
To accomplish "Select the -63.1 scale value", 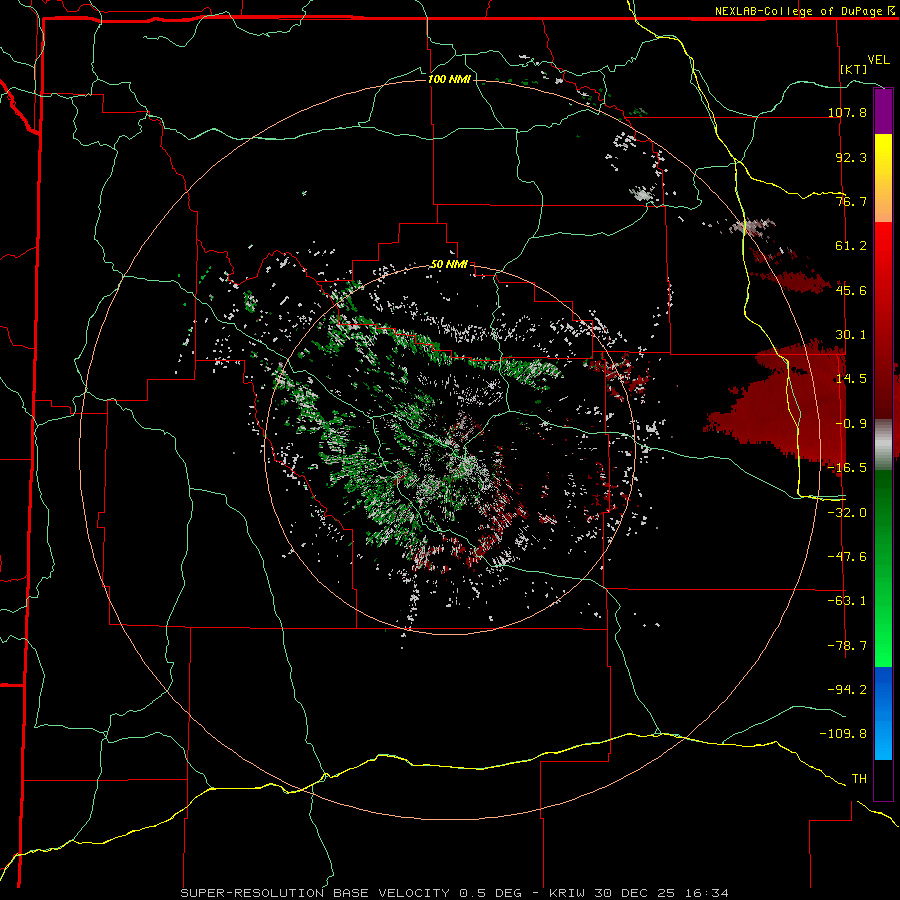I will point(847,601).
